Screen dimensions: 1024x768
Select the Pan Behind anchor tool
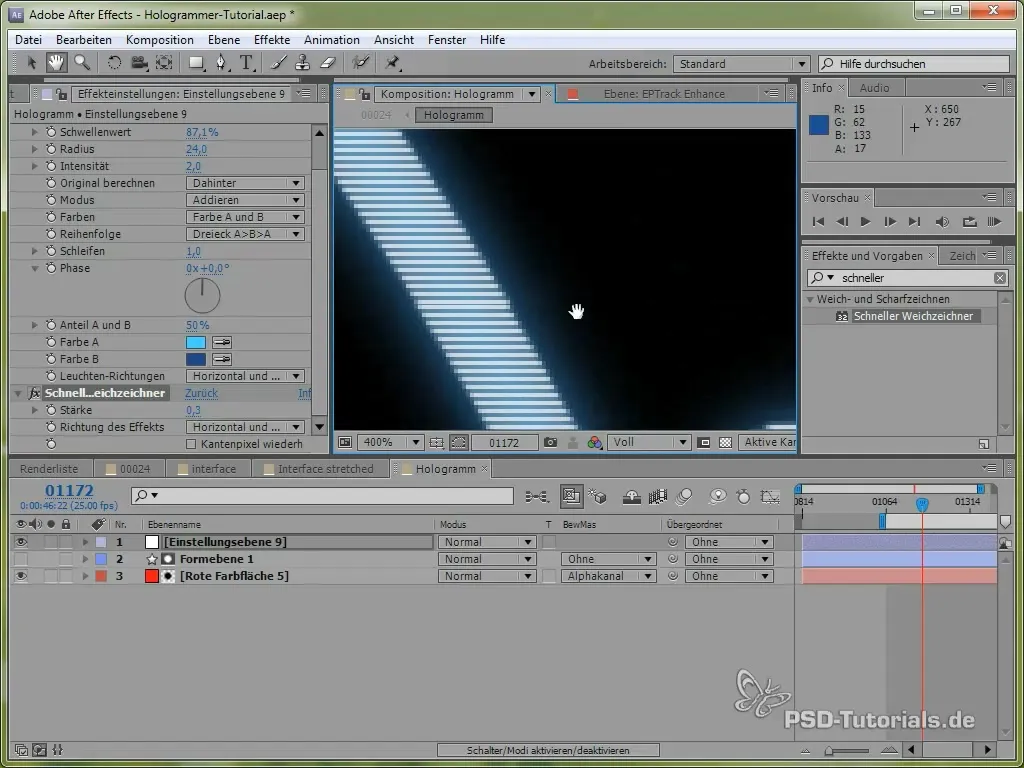(164, 63)
